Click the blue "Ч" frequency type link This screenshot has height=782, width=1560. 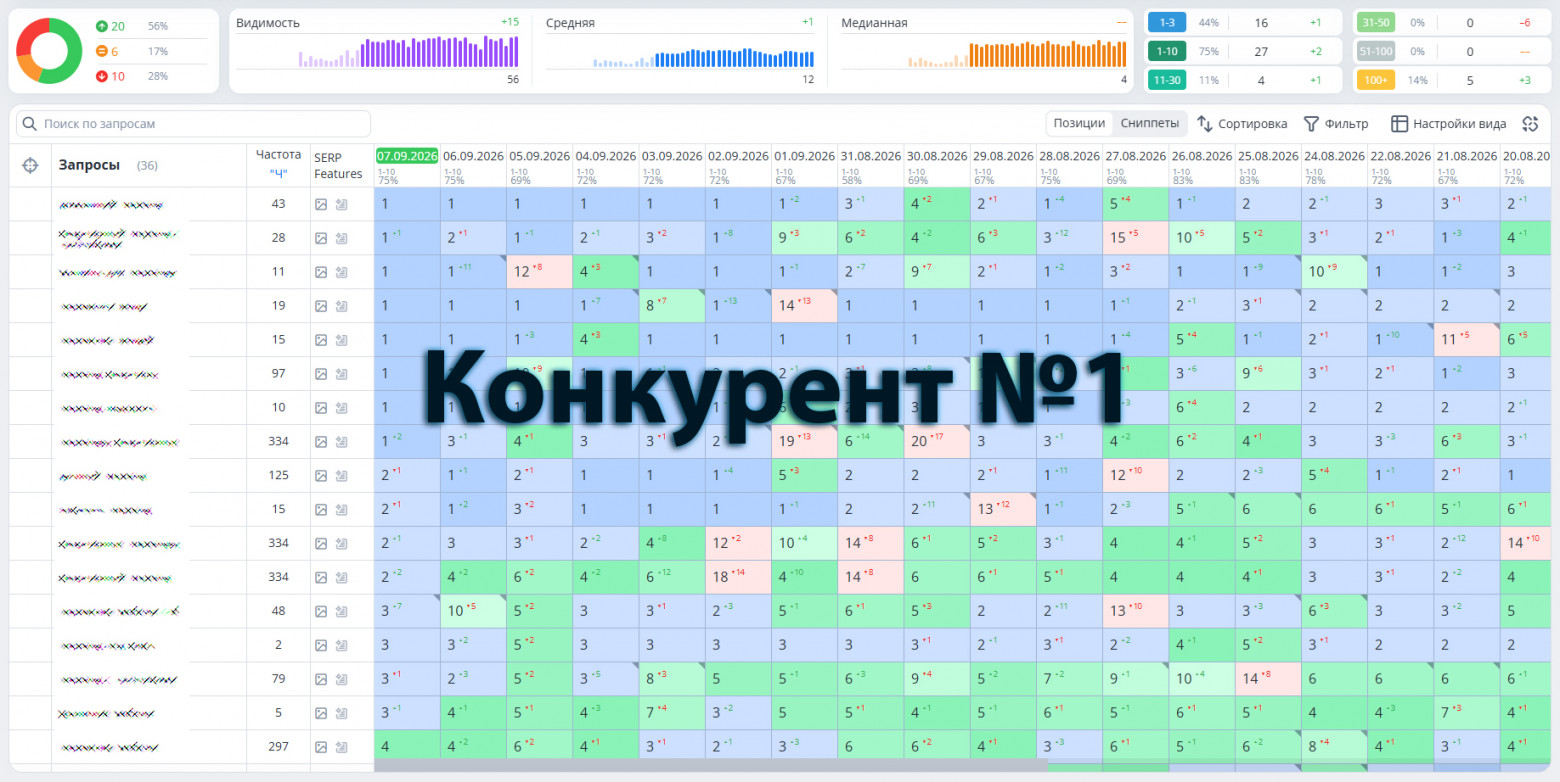pyautogui.click(x=278, y=173)
